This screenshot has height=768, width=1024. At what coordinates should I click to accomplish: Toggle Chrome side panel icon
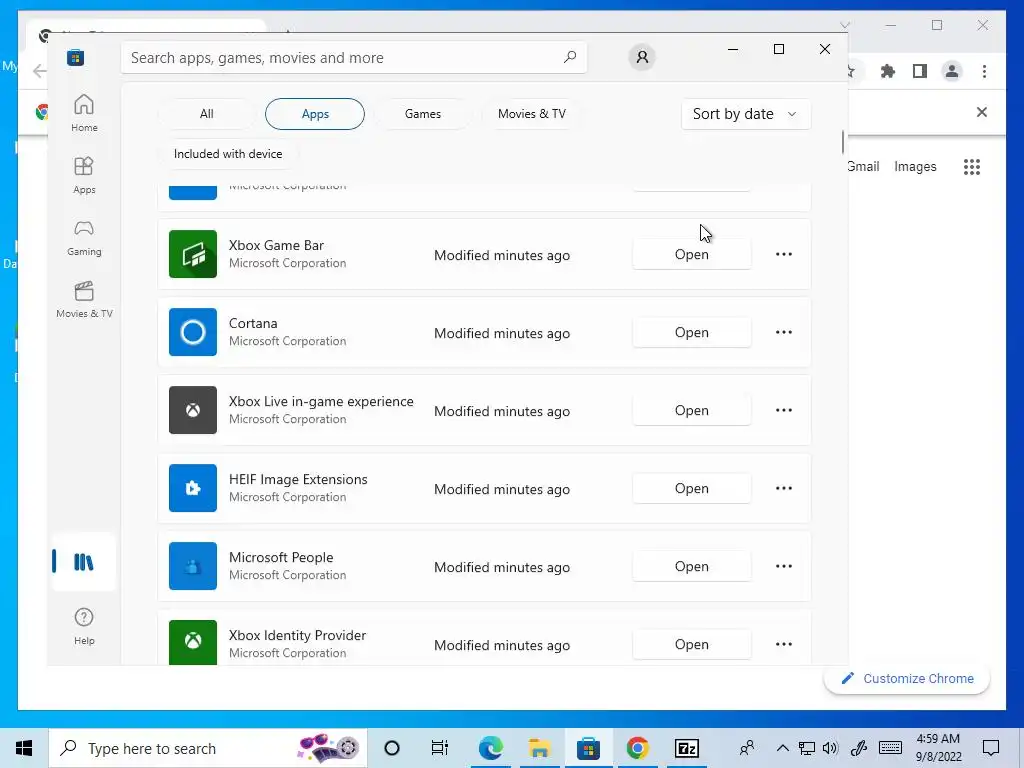click(x=920, y=71)
